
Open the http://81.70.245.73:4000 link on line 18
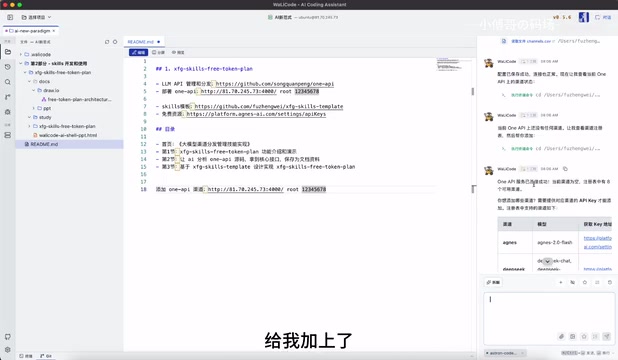point(246,189)
